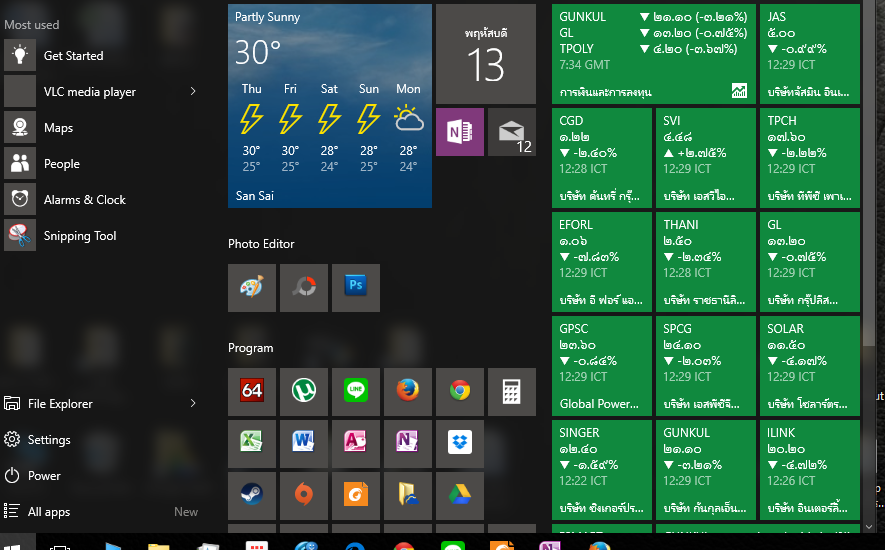
Task: Open the small GUNKUL tile beside SINGER
Action: point(706,470)
